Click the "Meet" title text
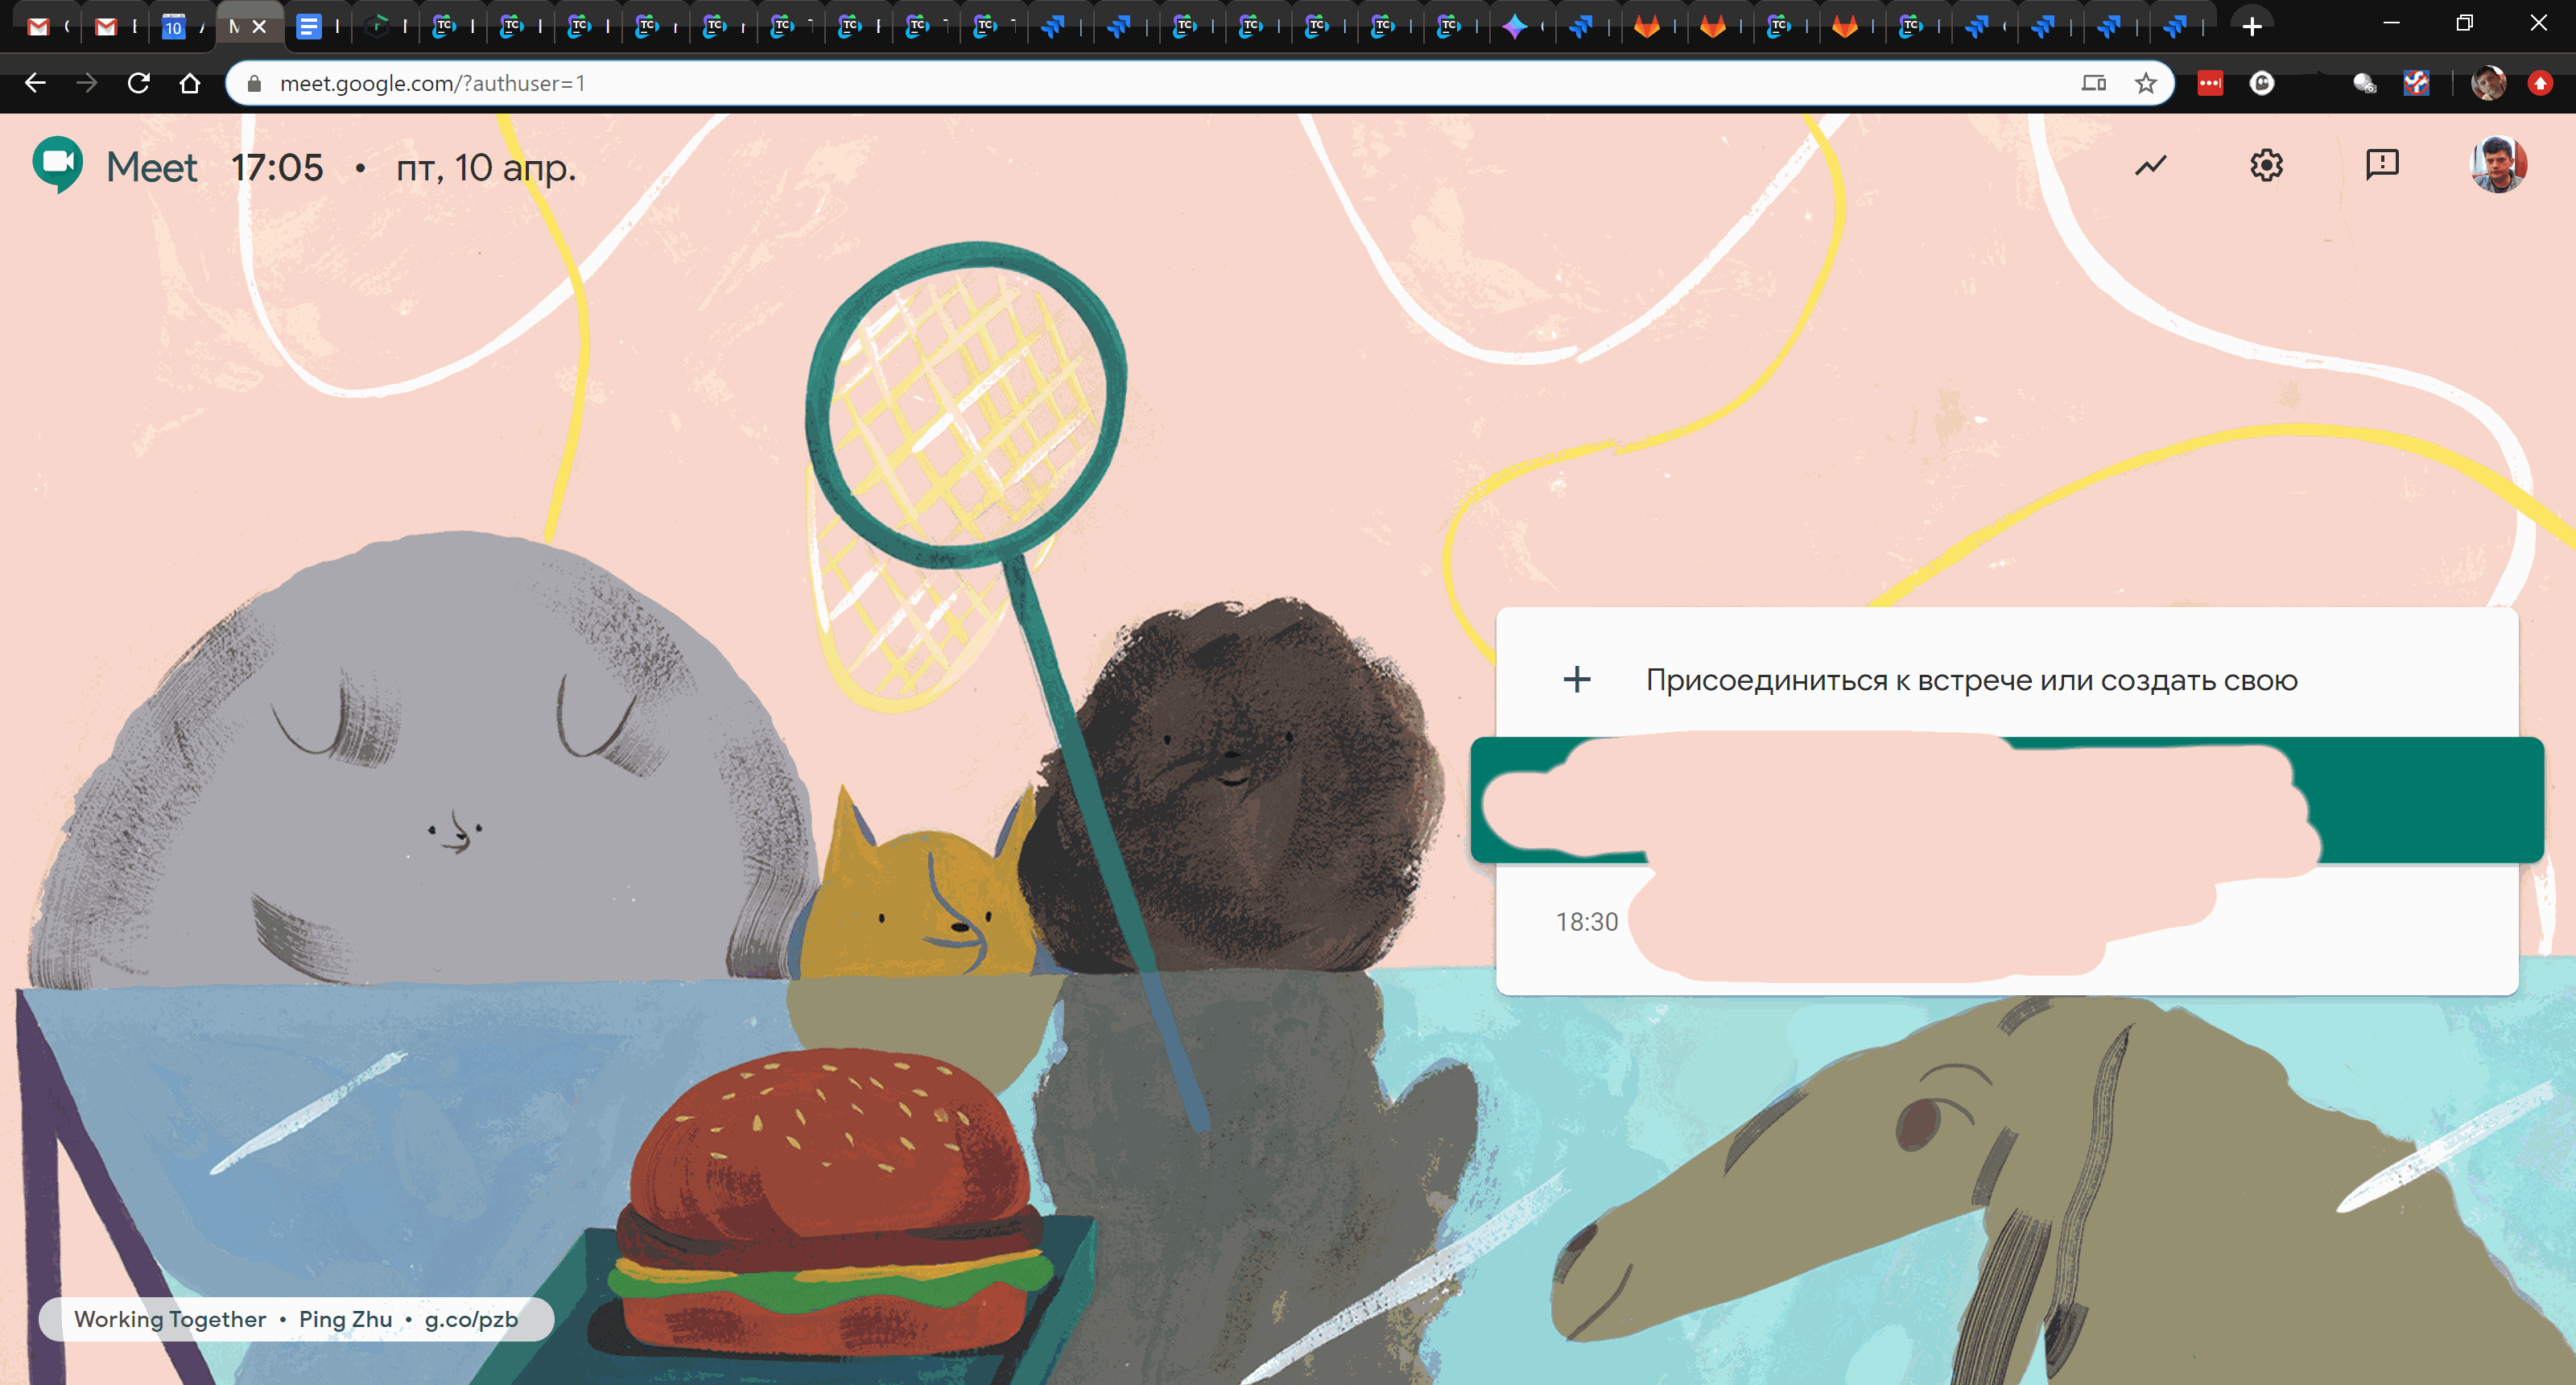Screen dimensions: 2576x1385 pos(152,167)
